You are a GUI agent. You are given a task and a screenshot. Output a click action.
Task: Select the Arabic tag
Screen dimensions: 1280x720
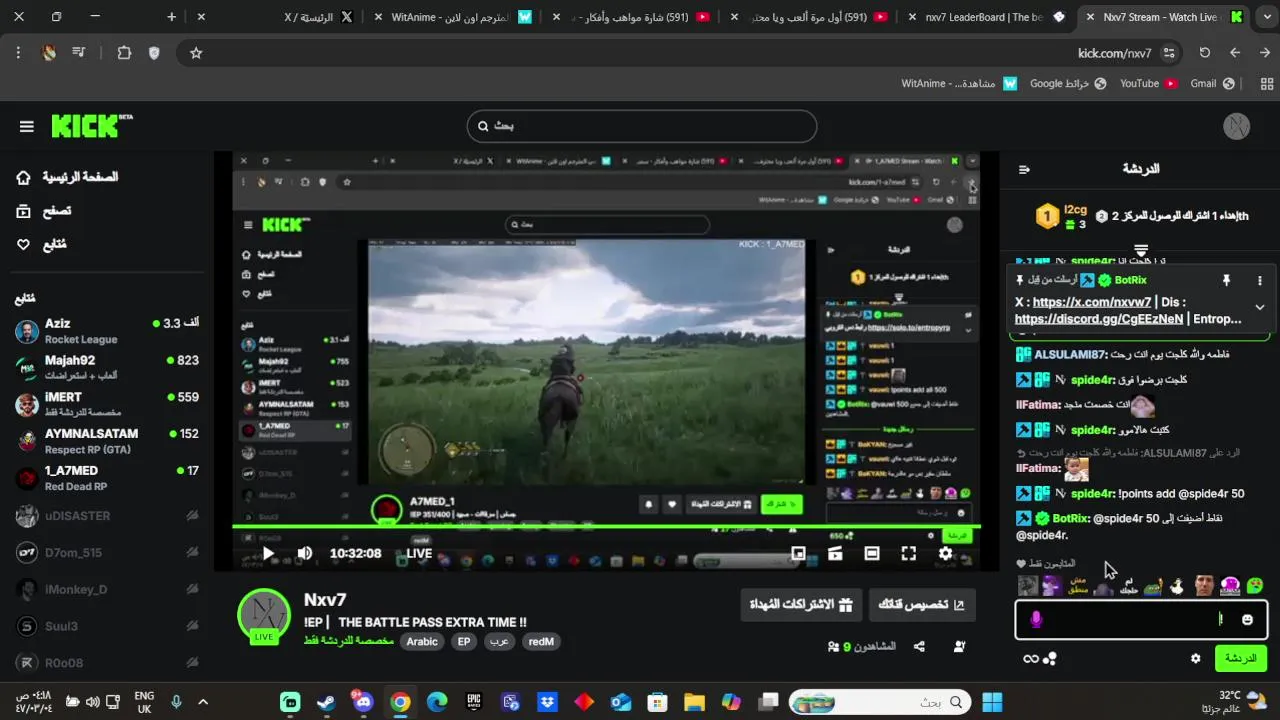coord(422,642)
